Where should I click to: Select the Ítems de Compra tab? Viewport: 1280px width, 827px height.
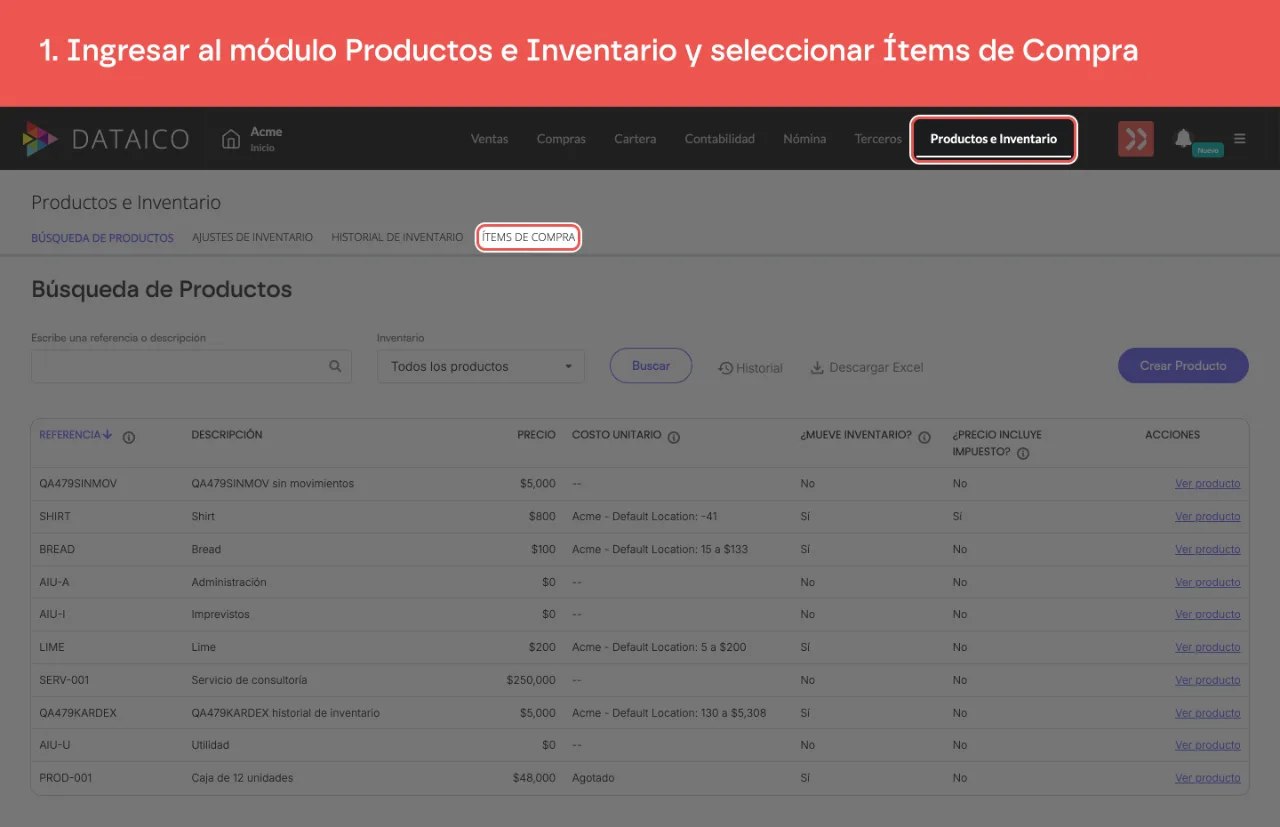tap(528, 238)
